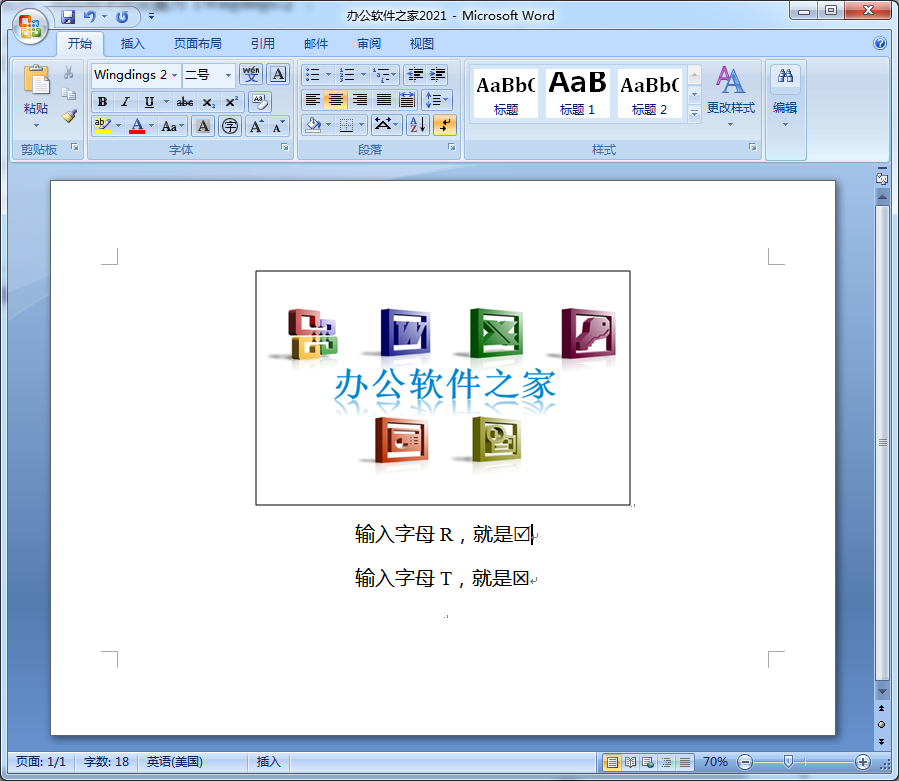Activate the Format Painter brush
This screenshot has width=899, height=781.
click(x=69, y=116)
